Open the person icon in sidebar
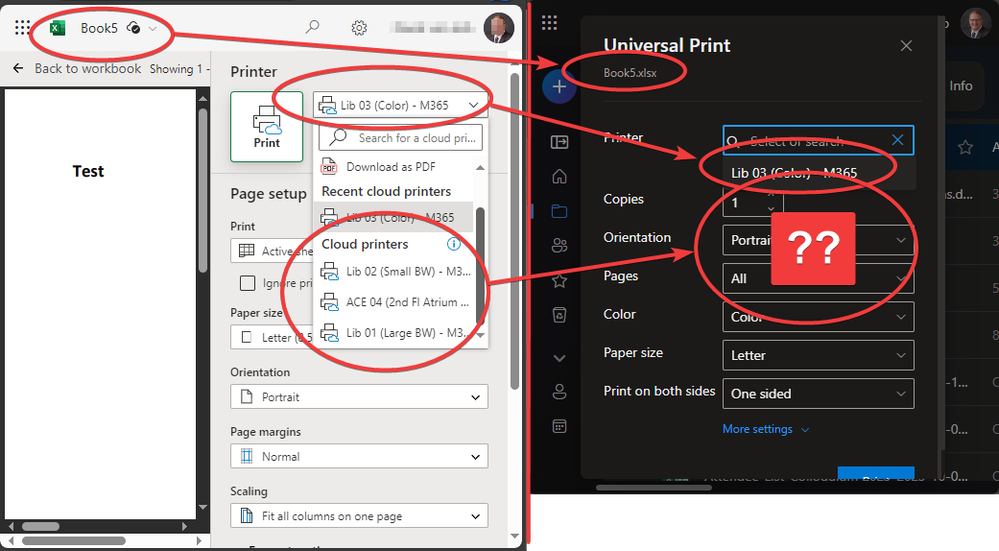The width and height of the screenshot is (999, 551). pyautogui.click(x=559, y=392)
